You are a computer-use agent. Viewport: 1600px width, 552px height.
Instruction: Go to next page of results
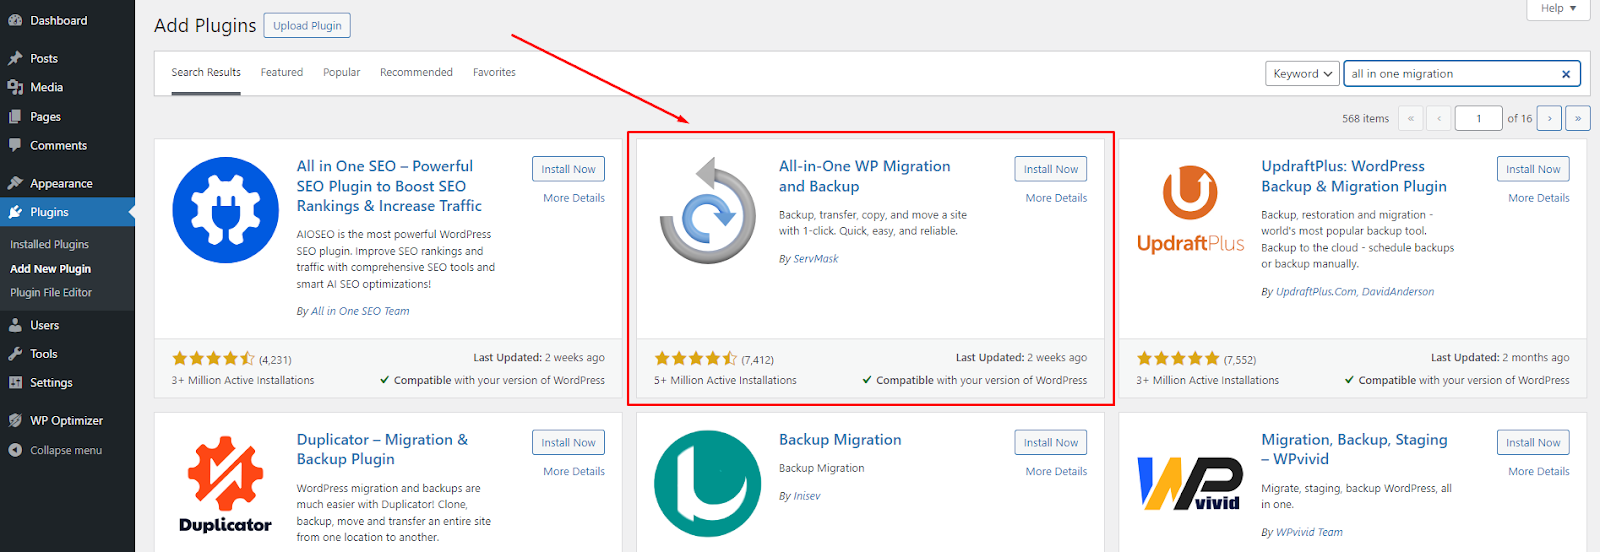[1549, 118]
